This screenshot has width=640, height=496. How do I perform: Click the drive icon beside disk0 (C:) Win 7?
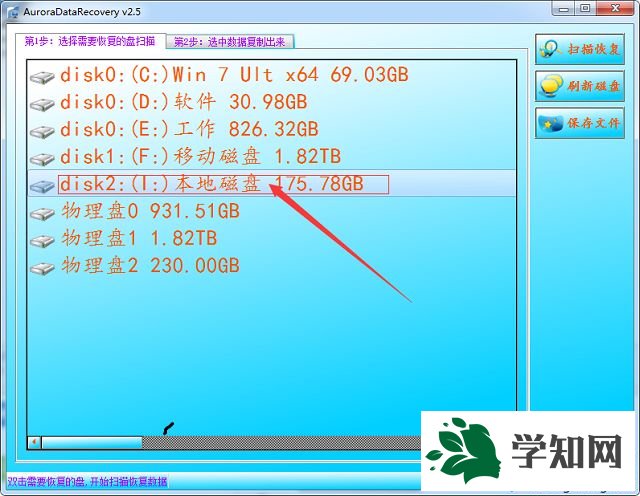42,77
